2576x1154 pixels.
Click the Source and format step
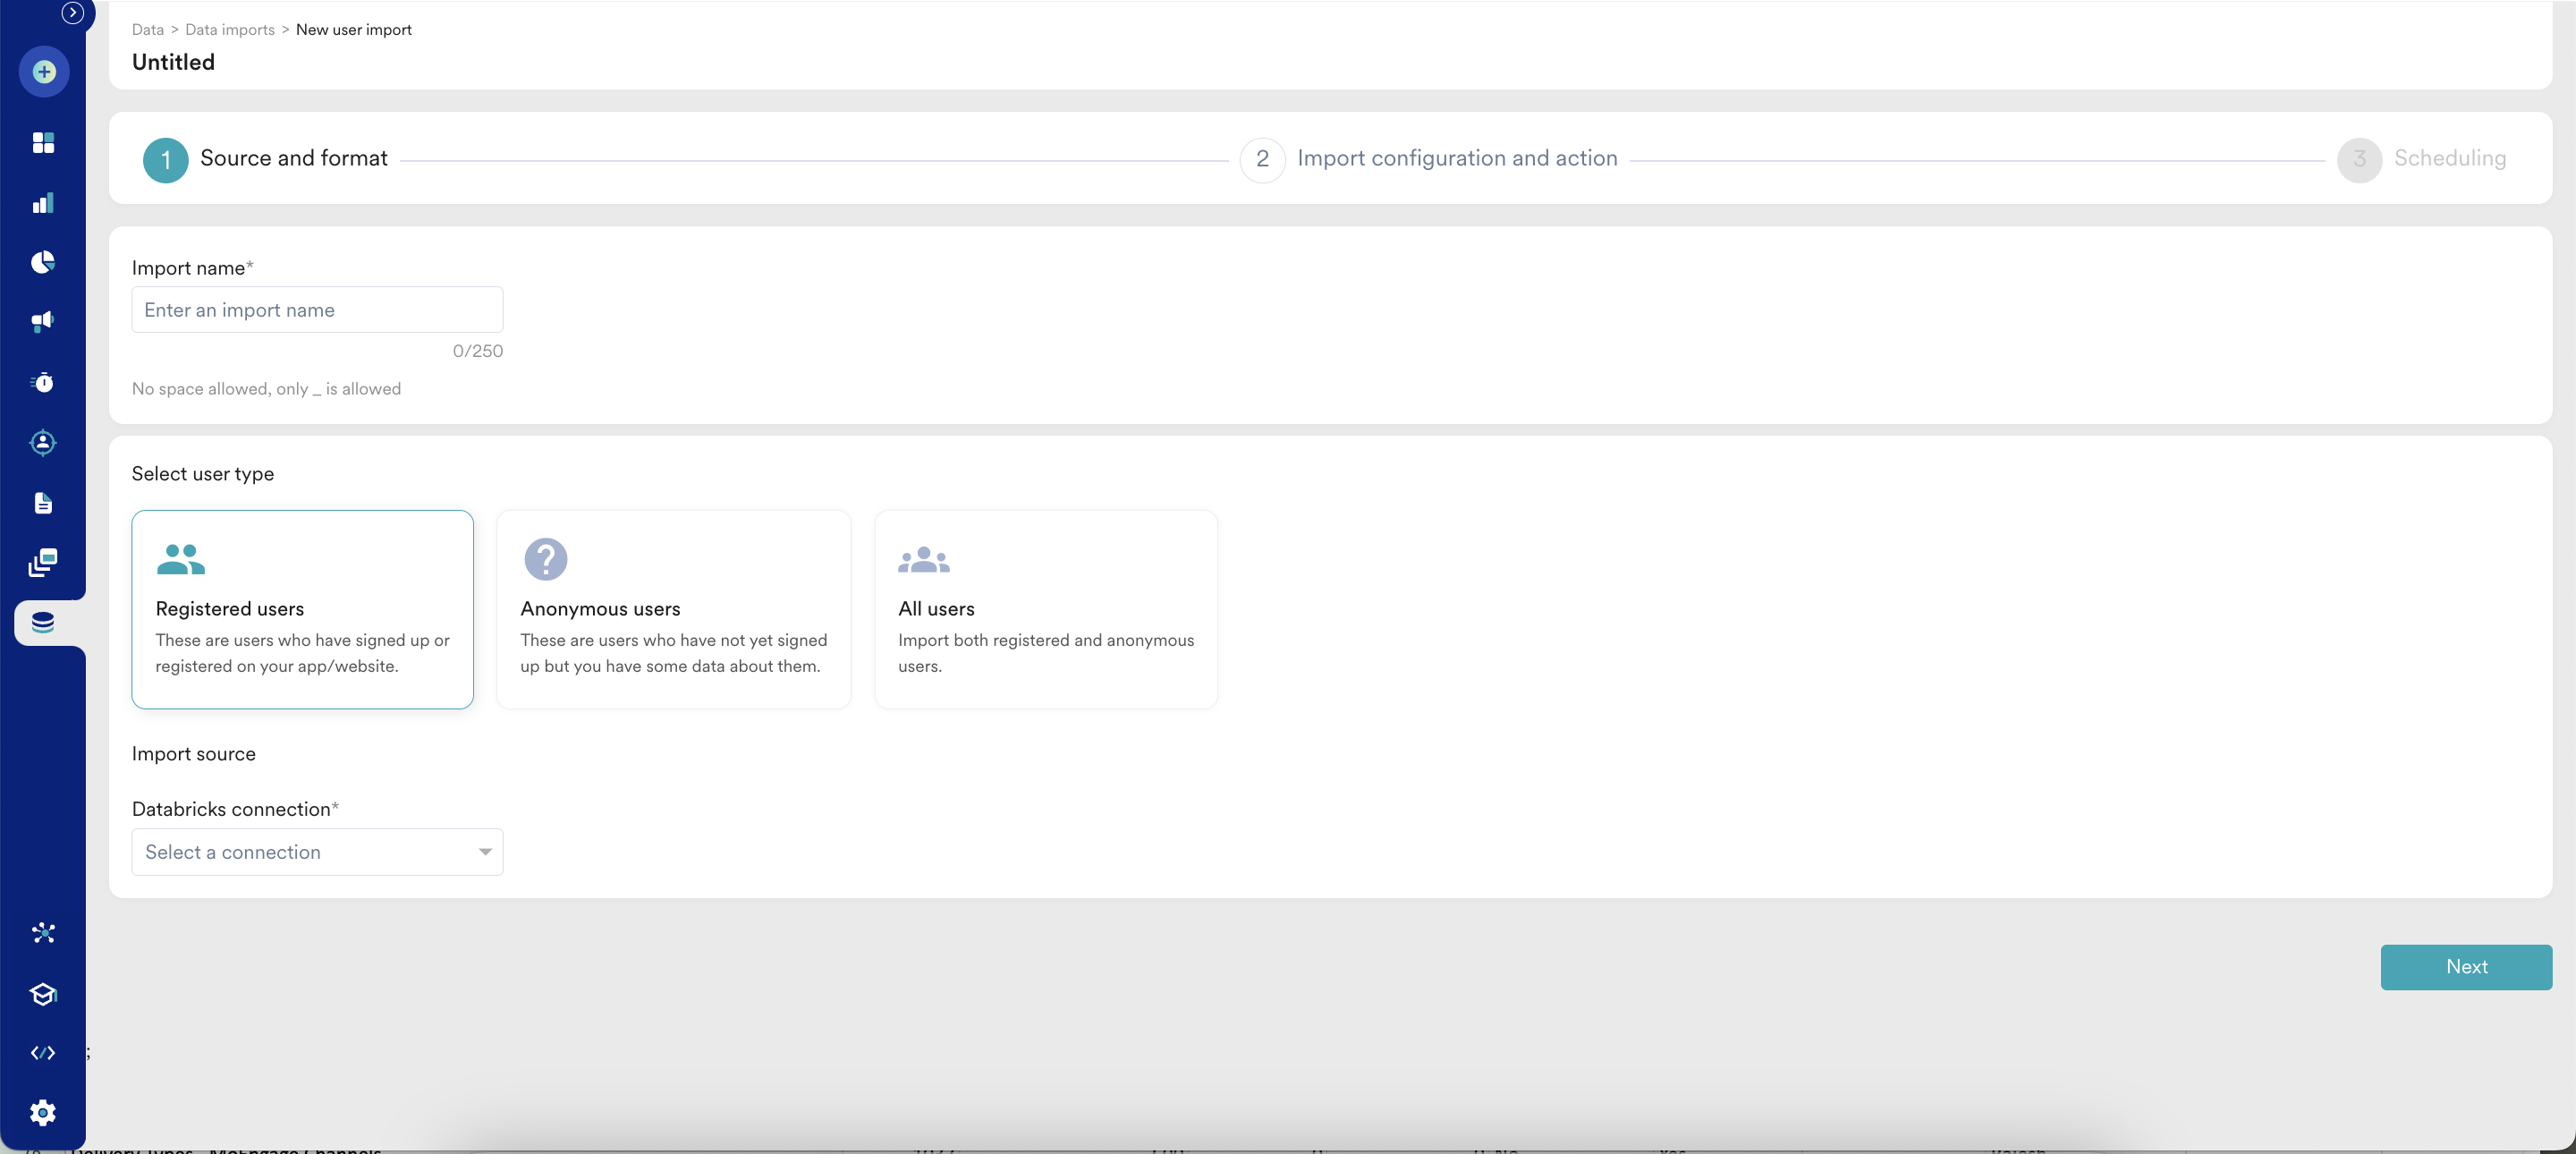293,158
